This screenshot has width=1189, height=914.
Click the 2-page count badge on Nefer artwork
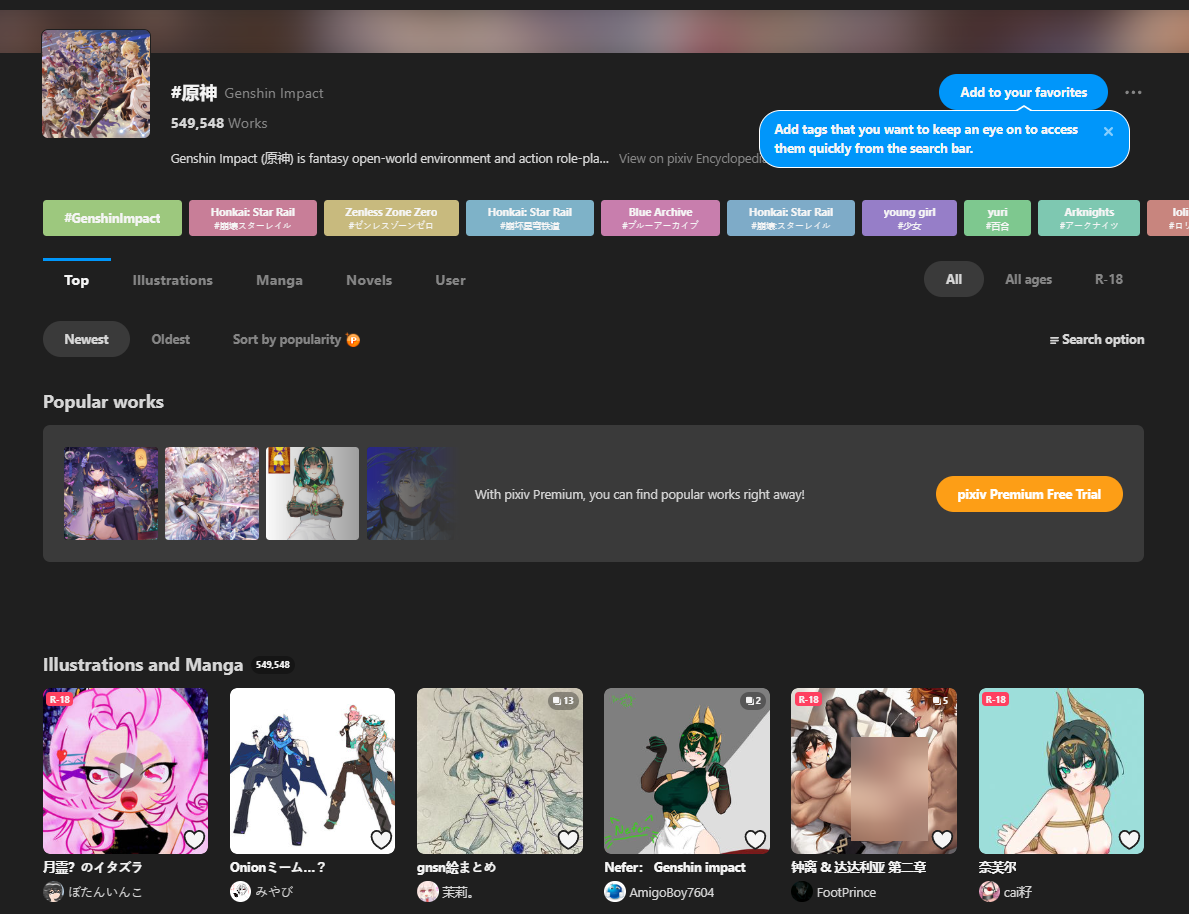click(x=753, y=701)
